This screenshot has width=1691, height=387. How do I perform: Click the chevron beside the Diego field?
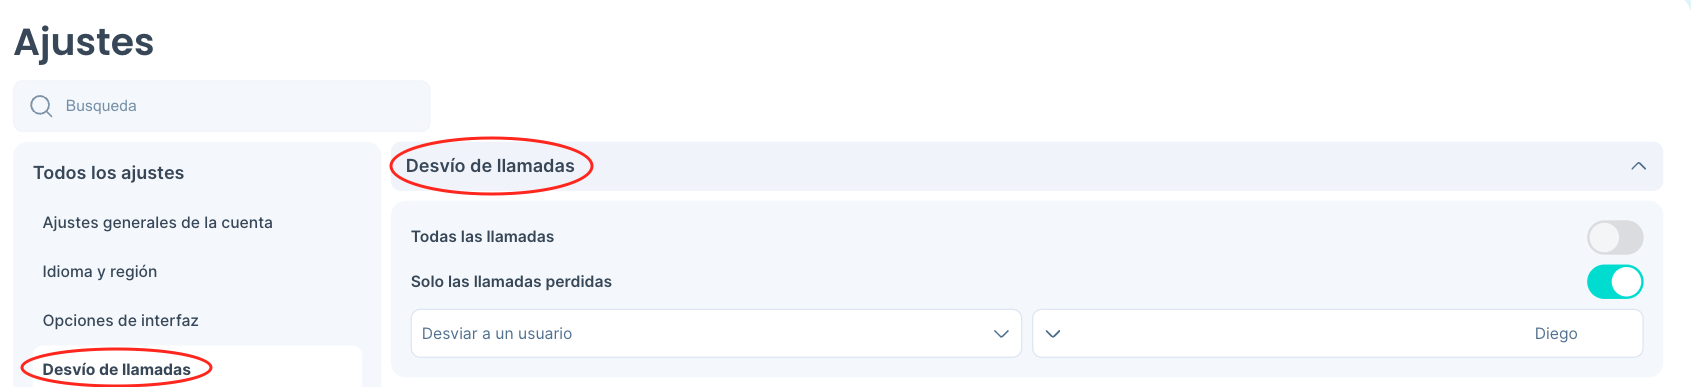pyautogui.click(x=1053, y=334)
